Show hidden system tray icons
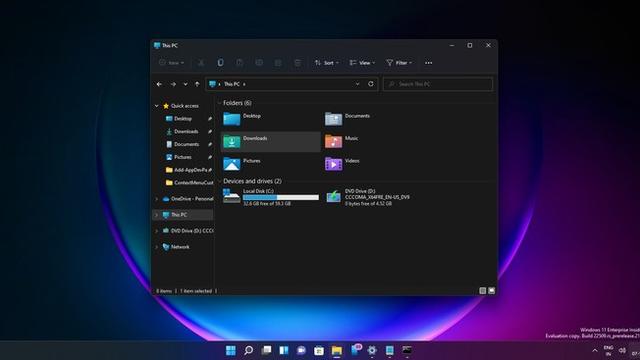This screenshot has height=360, width=640. 595,350
